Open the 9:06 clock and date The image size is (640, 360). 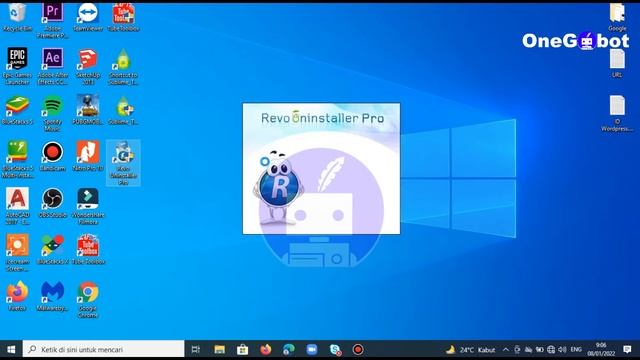click(x=601, y=349)
